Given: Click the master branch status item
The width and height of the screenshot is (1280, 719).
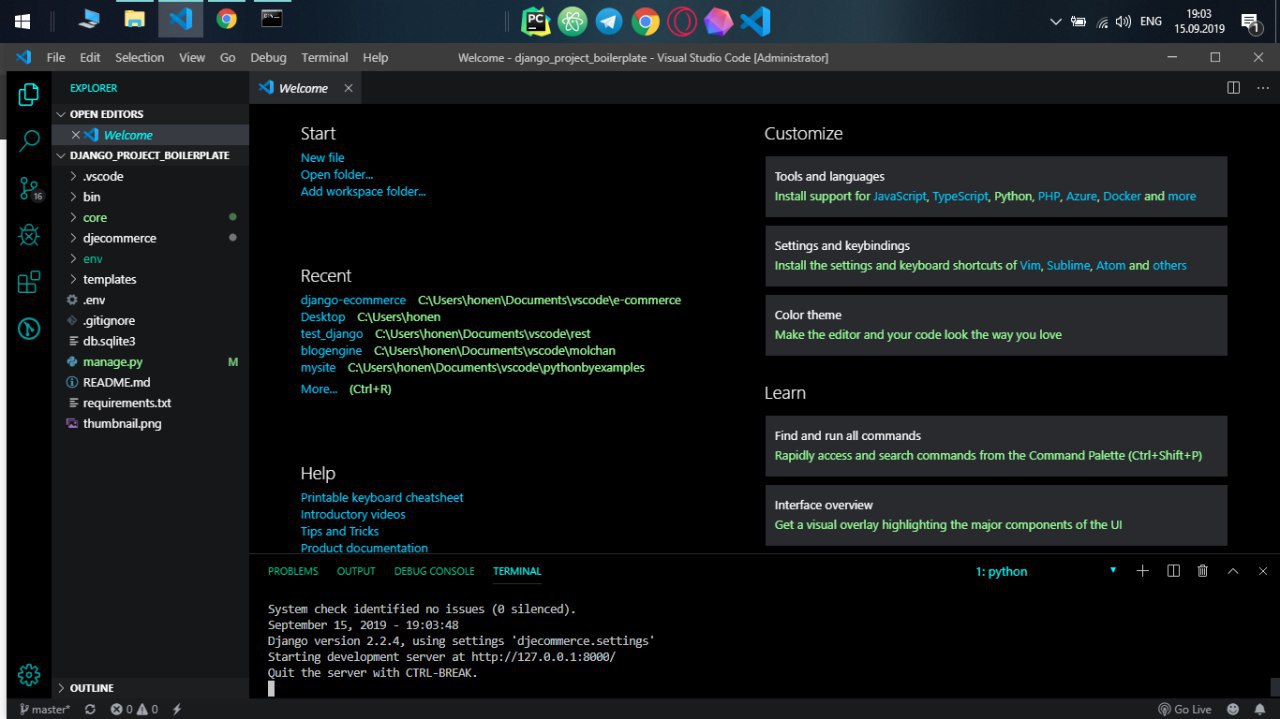Looking at the screenshot, I should (45, 709).
